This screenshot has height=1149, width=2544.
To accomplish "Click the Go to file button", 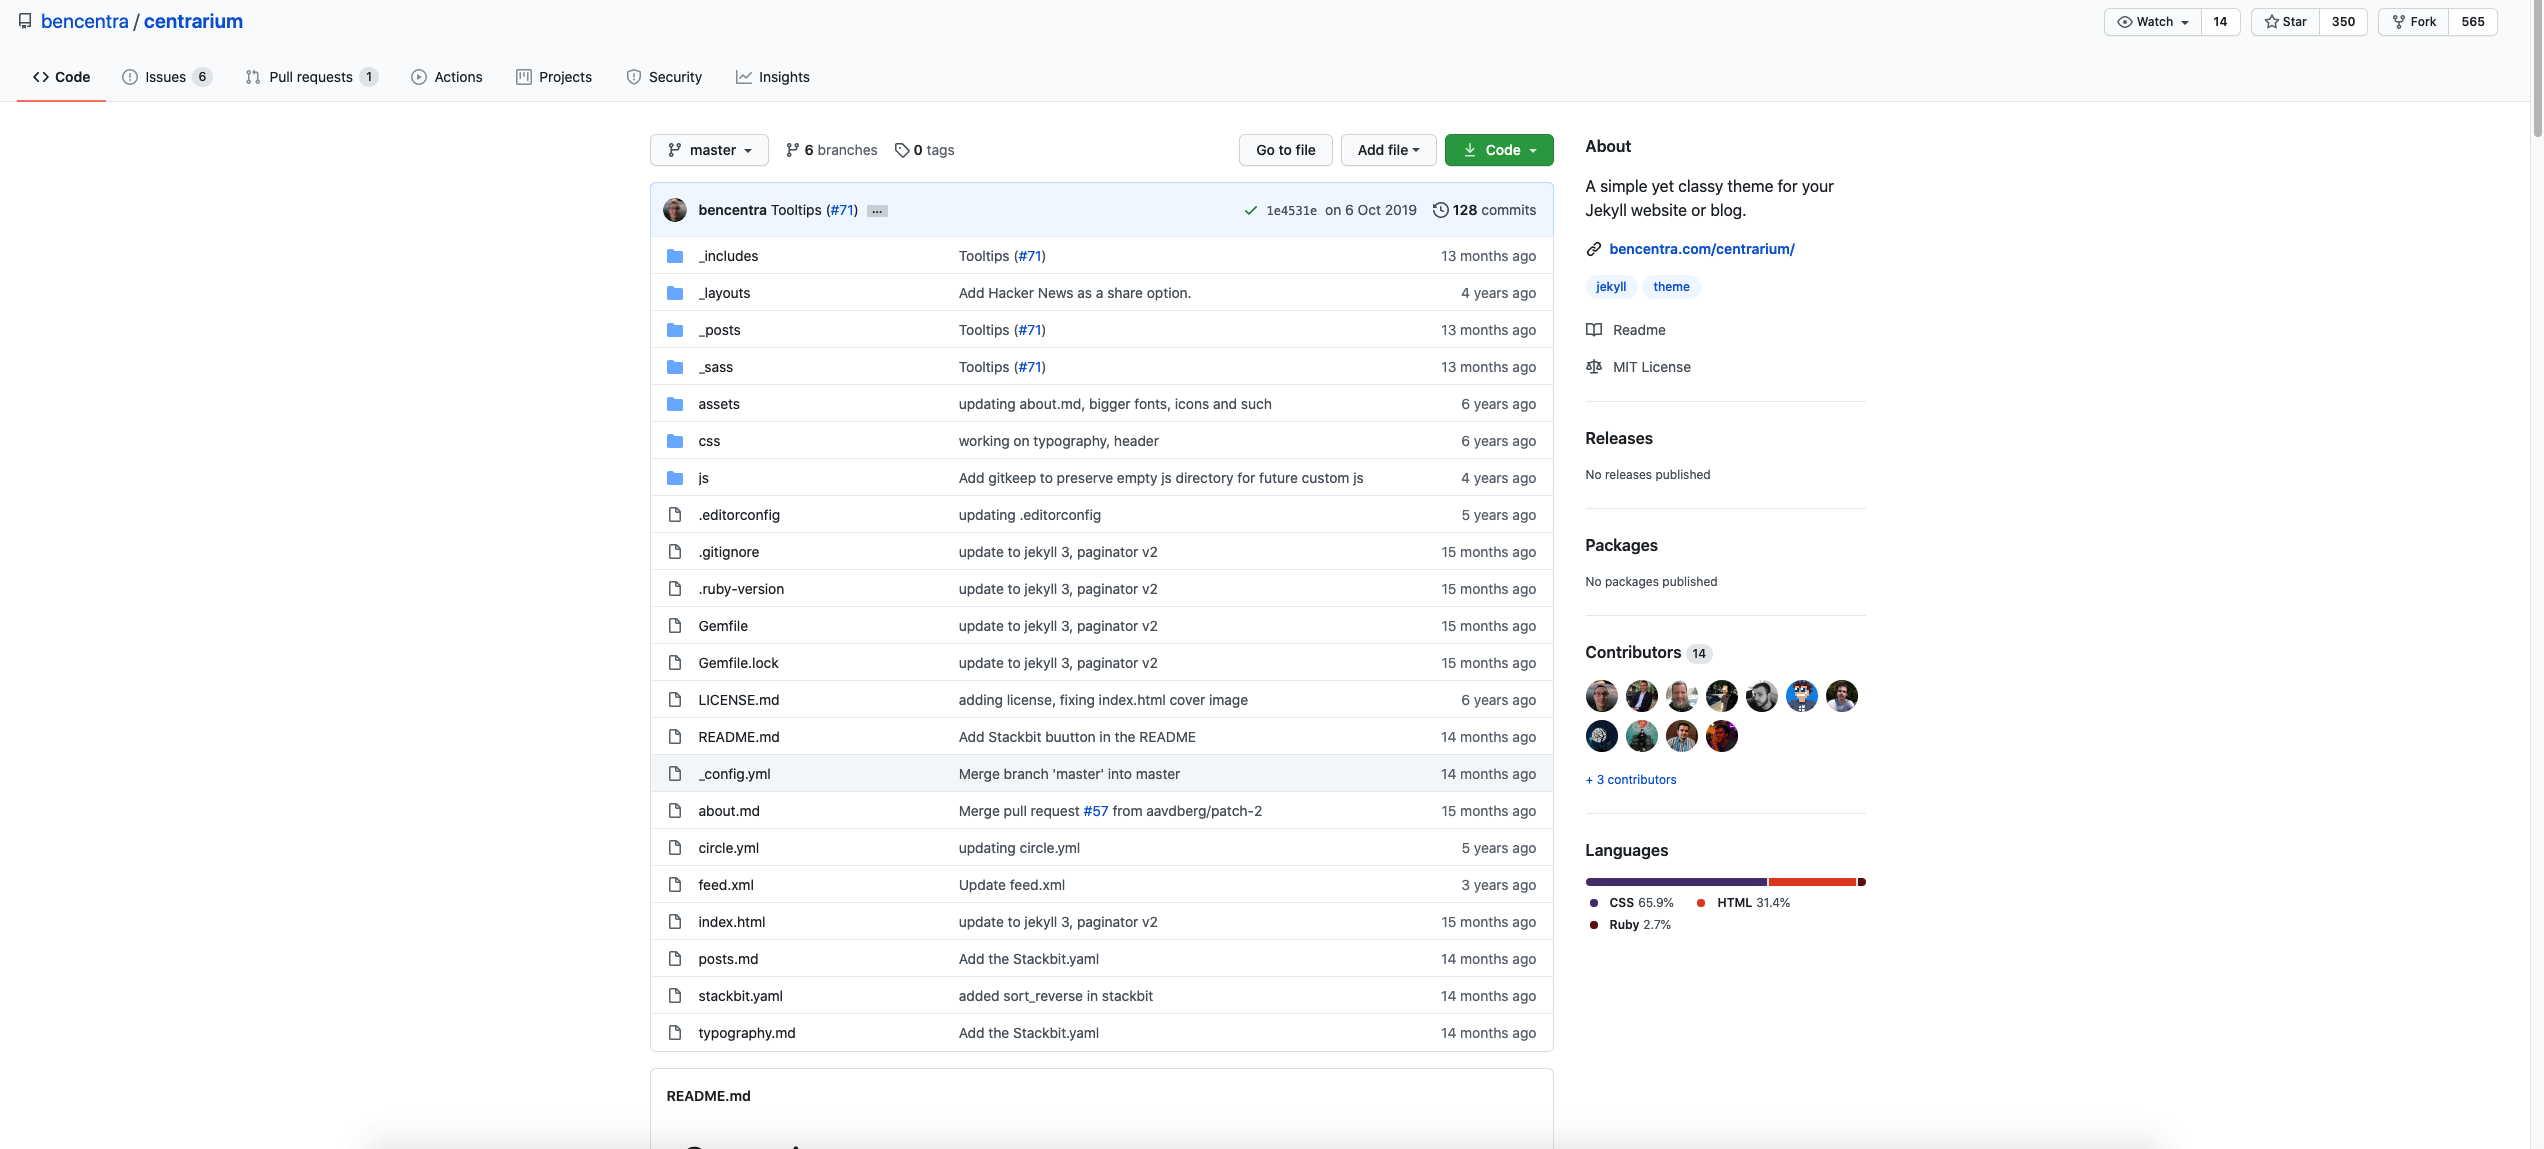I will (1286, 150).
